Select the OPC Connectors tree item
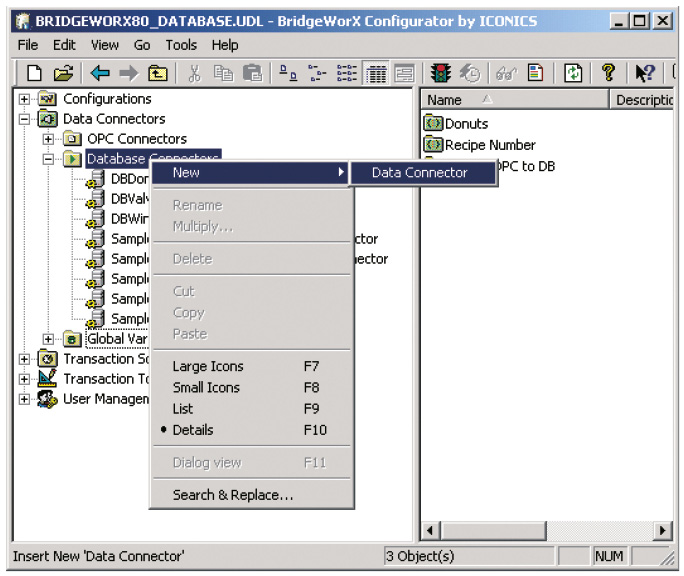 click(137, 139)
